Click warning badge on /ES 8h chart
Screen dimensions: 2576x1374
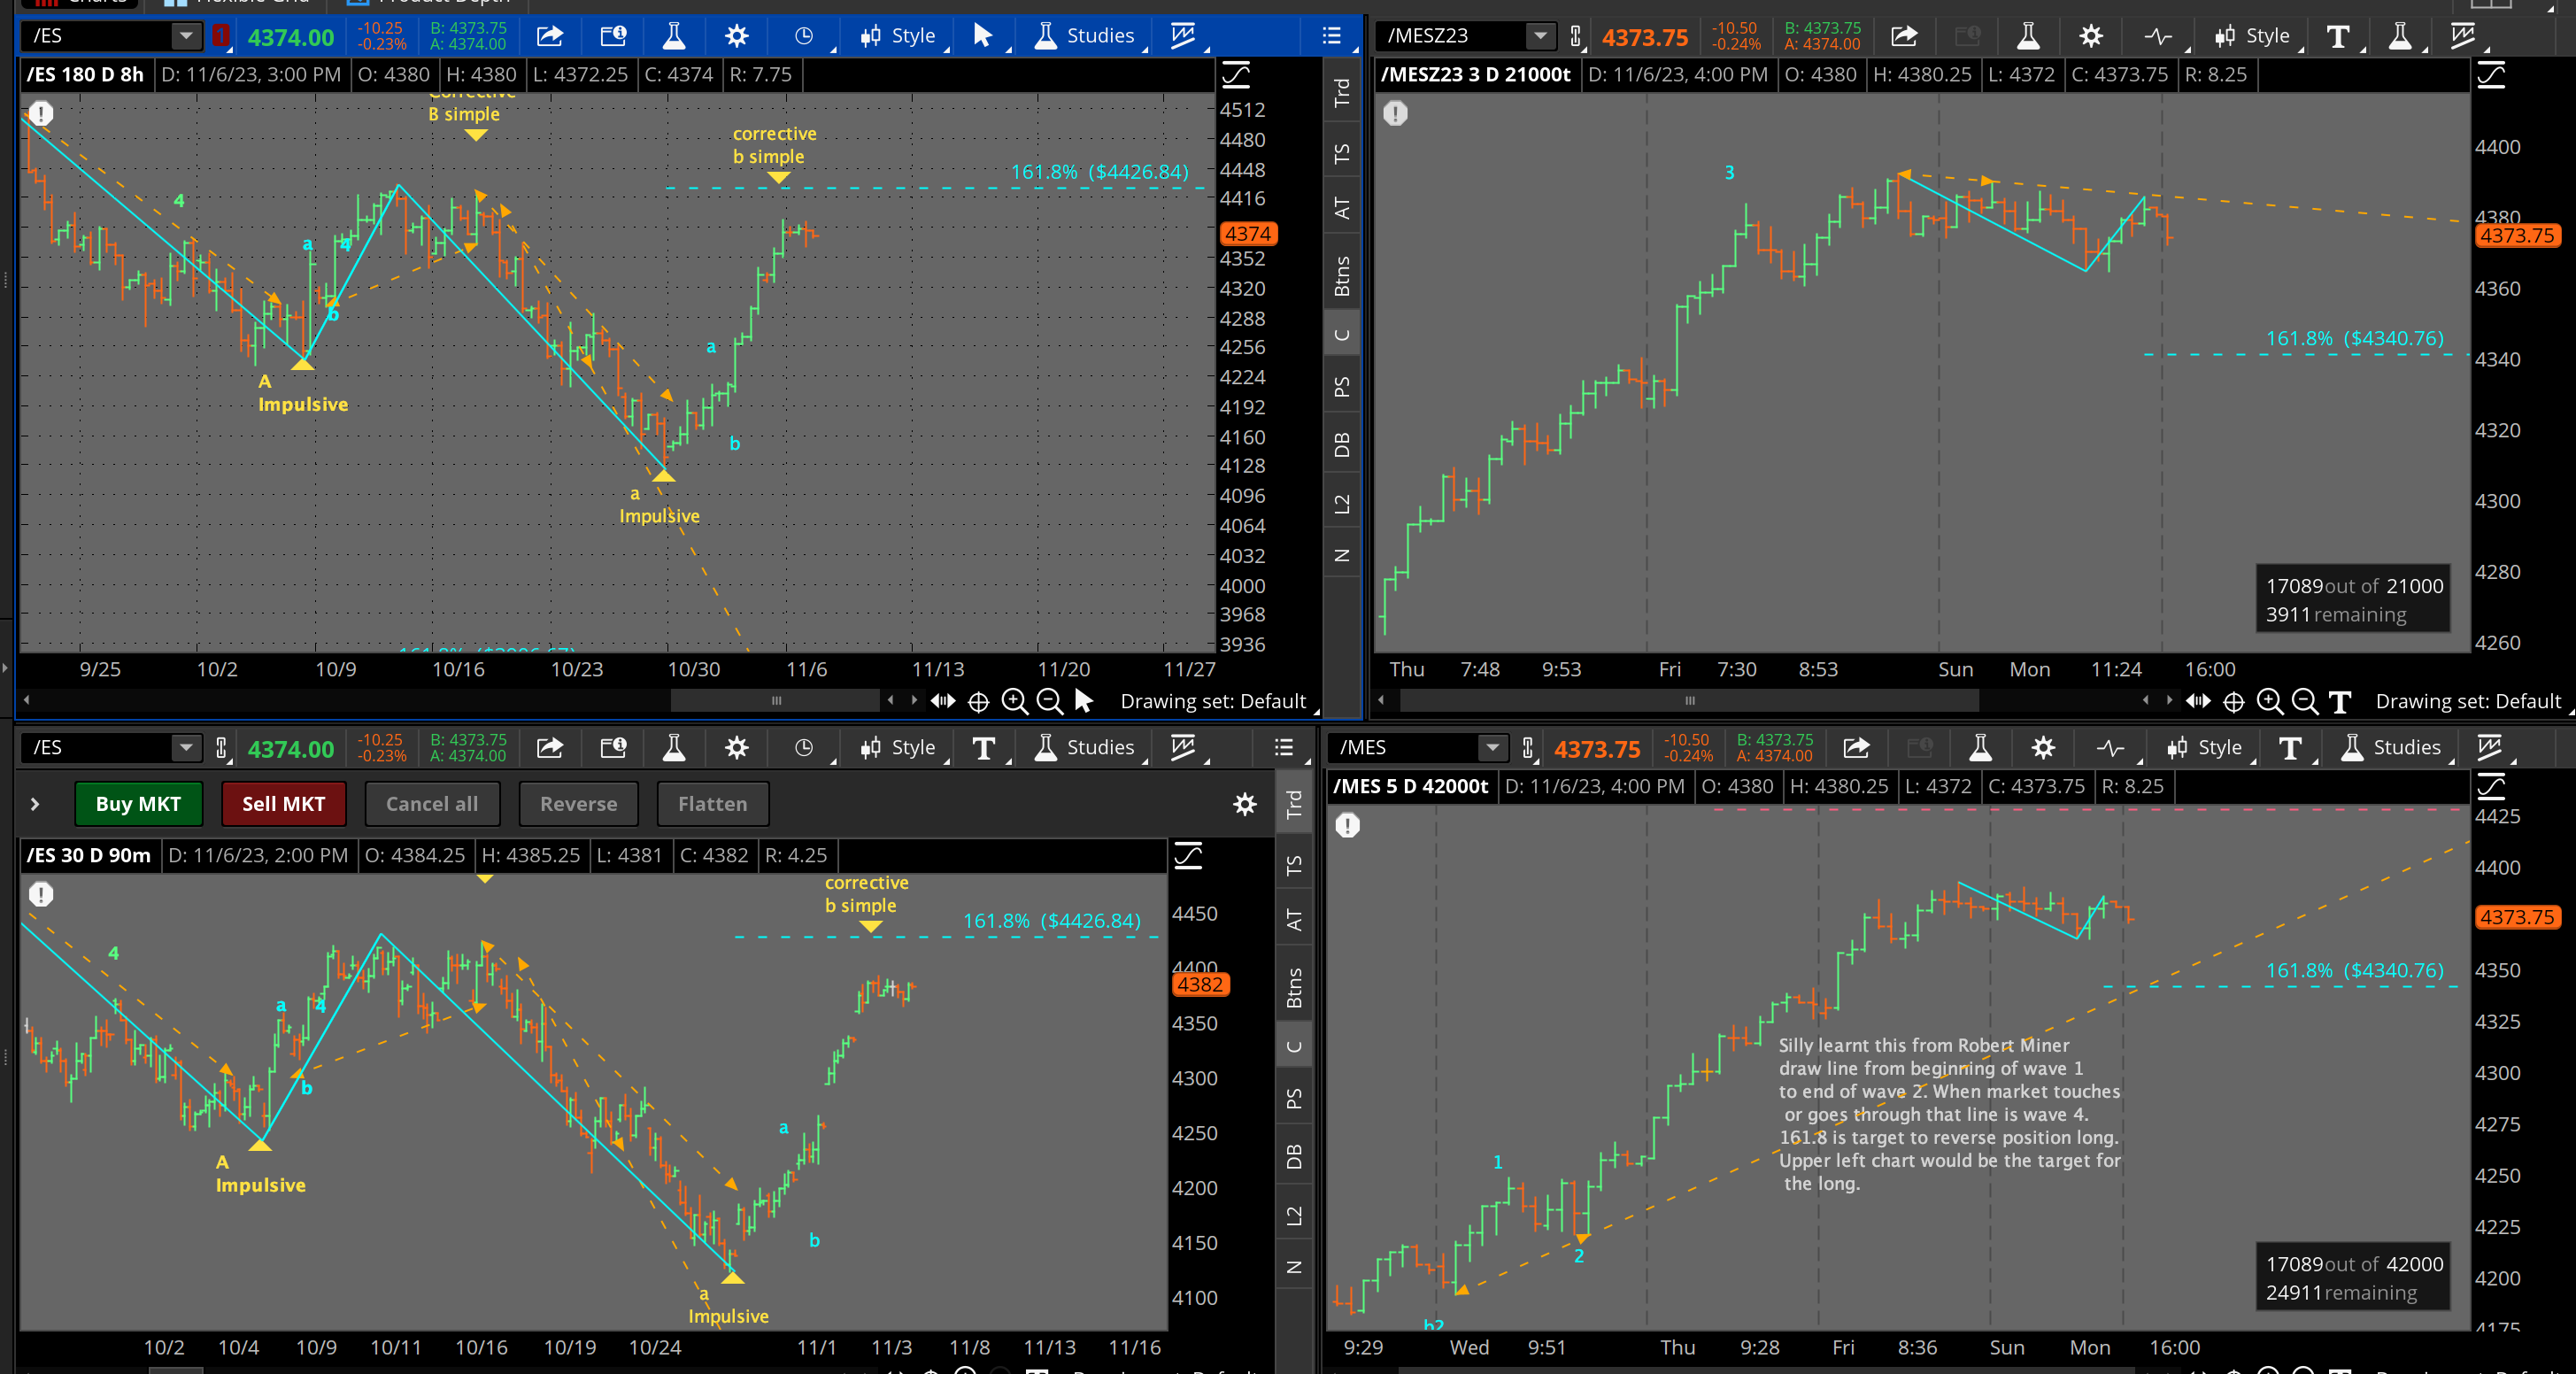(x=41, y=113)
